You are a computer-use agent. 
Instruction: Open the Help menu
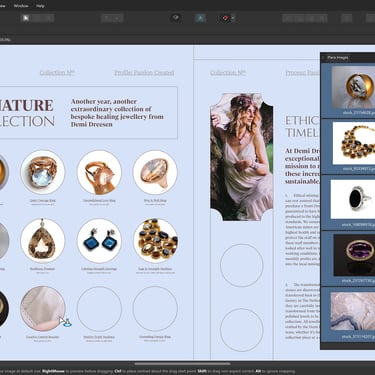(x=40, y=6)
